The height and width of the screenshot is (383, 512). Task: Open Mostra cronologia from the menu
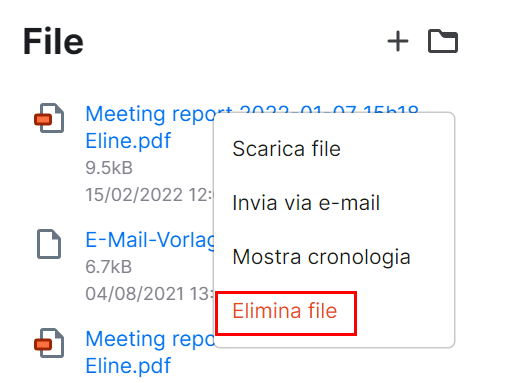coord(321,257)
